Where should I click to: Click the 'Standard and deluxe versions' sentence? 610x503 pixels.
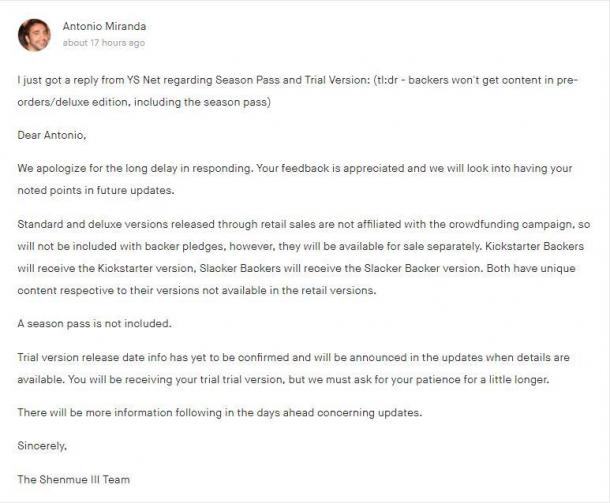coord(304,224)
